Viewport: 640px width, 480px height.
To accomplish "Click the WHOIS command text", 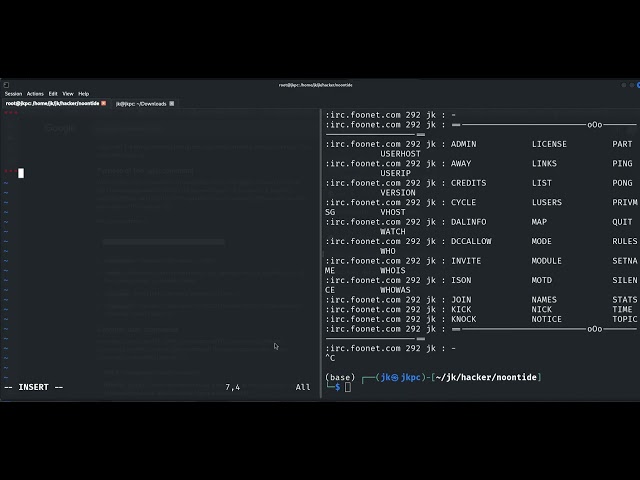I will [393, 271].
